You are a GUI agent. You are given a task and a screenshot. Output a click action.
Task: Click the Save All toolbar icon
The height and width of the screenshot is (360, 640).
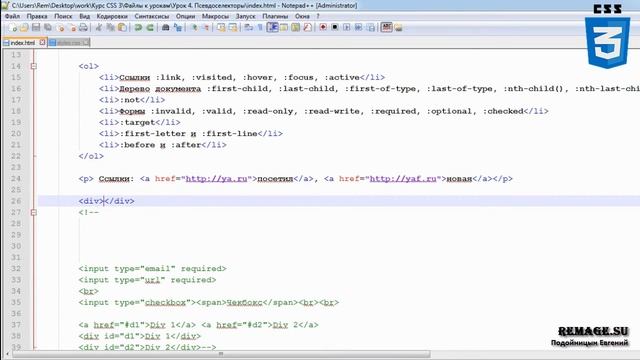[48, 27]
